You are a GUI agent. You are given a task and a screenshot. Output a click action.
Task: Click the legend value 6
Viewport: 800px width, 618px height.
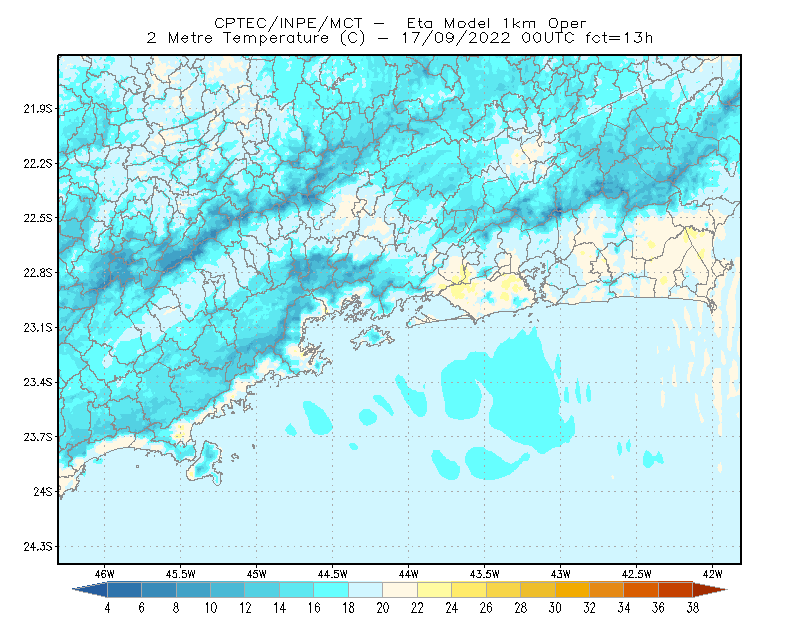[x=142, y=608]
